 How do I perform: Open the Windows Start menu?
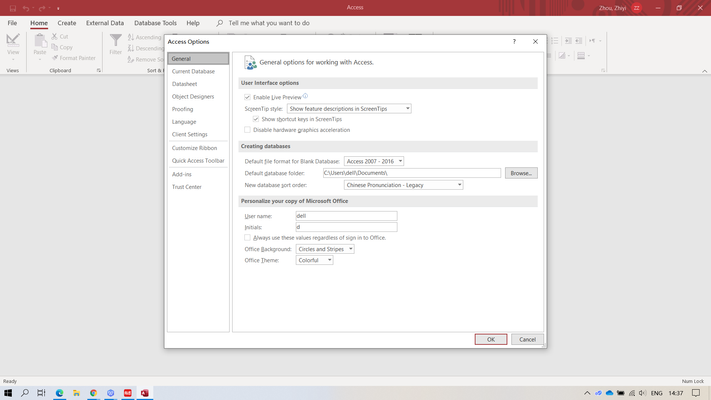click(8, 393)
